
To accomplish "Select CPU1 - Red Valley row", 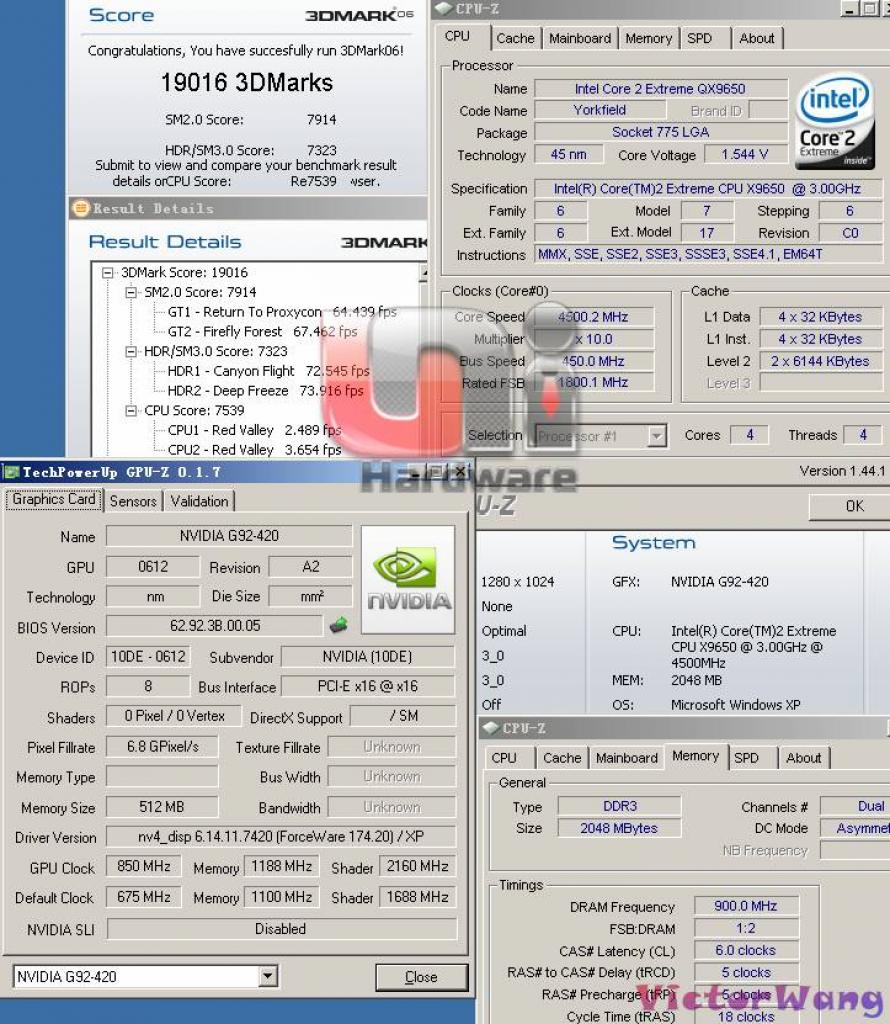I will pos(255,430).
